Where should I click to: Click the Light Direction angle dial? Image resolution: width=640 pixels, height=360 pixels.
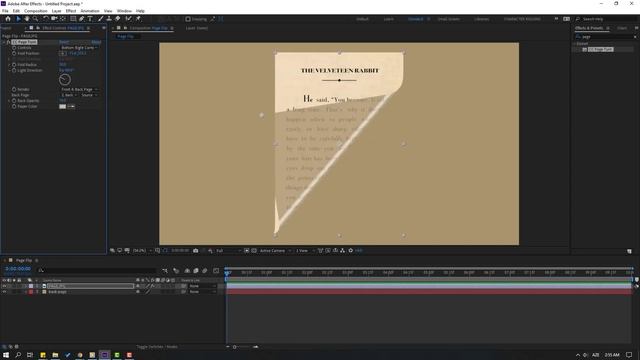(x=65, y=80)
